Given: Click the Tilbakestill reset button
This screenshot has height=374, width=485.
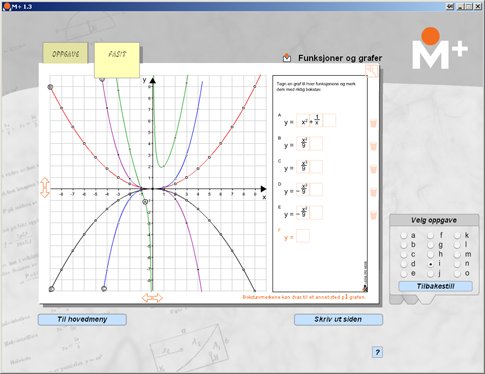Looking at the screenshot, I should click(435, 286).
